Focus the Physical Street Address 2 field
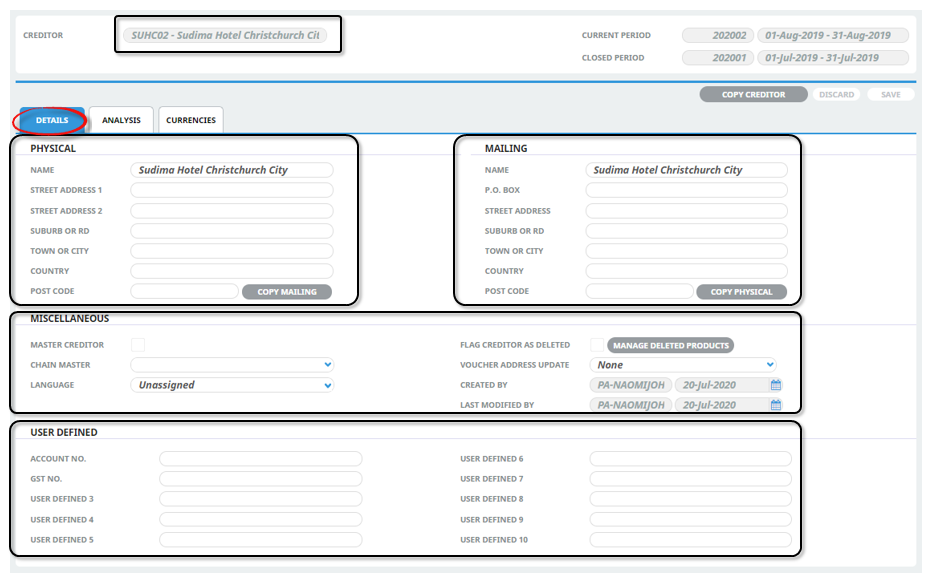 click(x=232, y=211)
